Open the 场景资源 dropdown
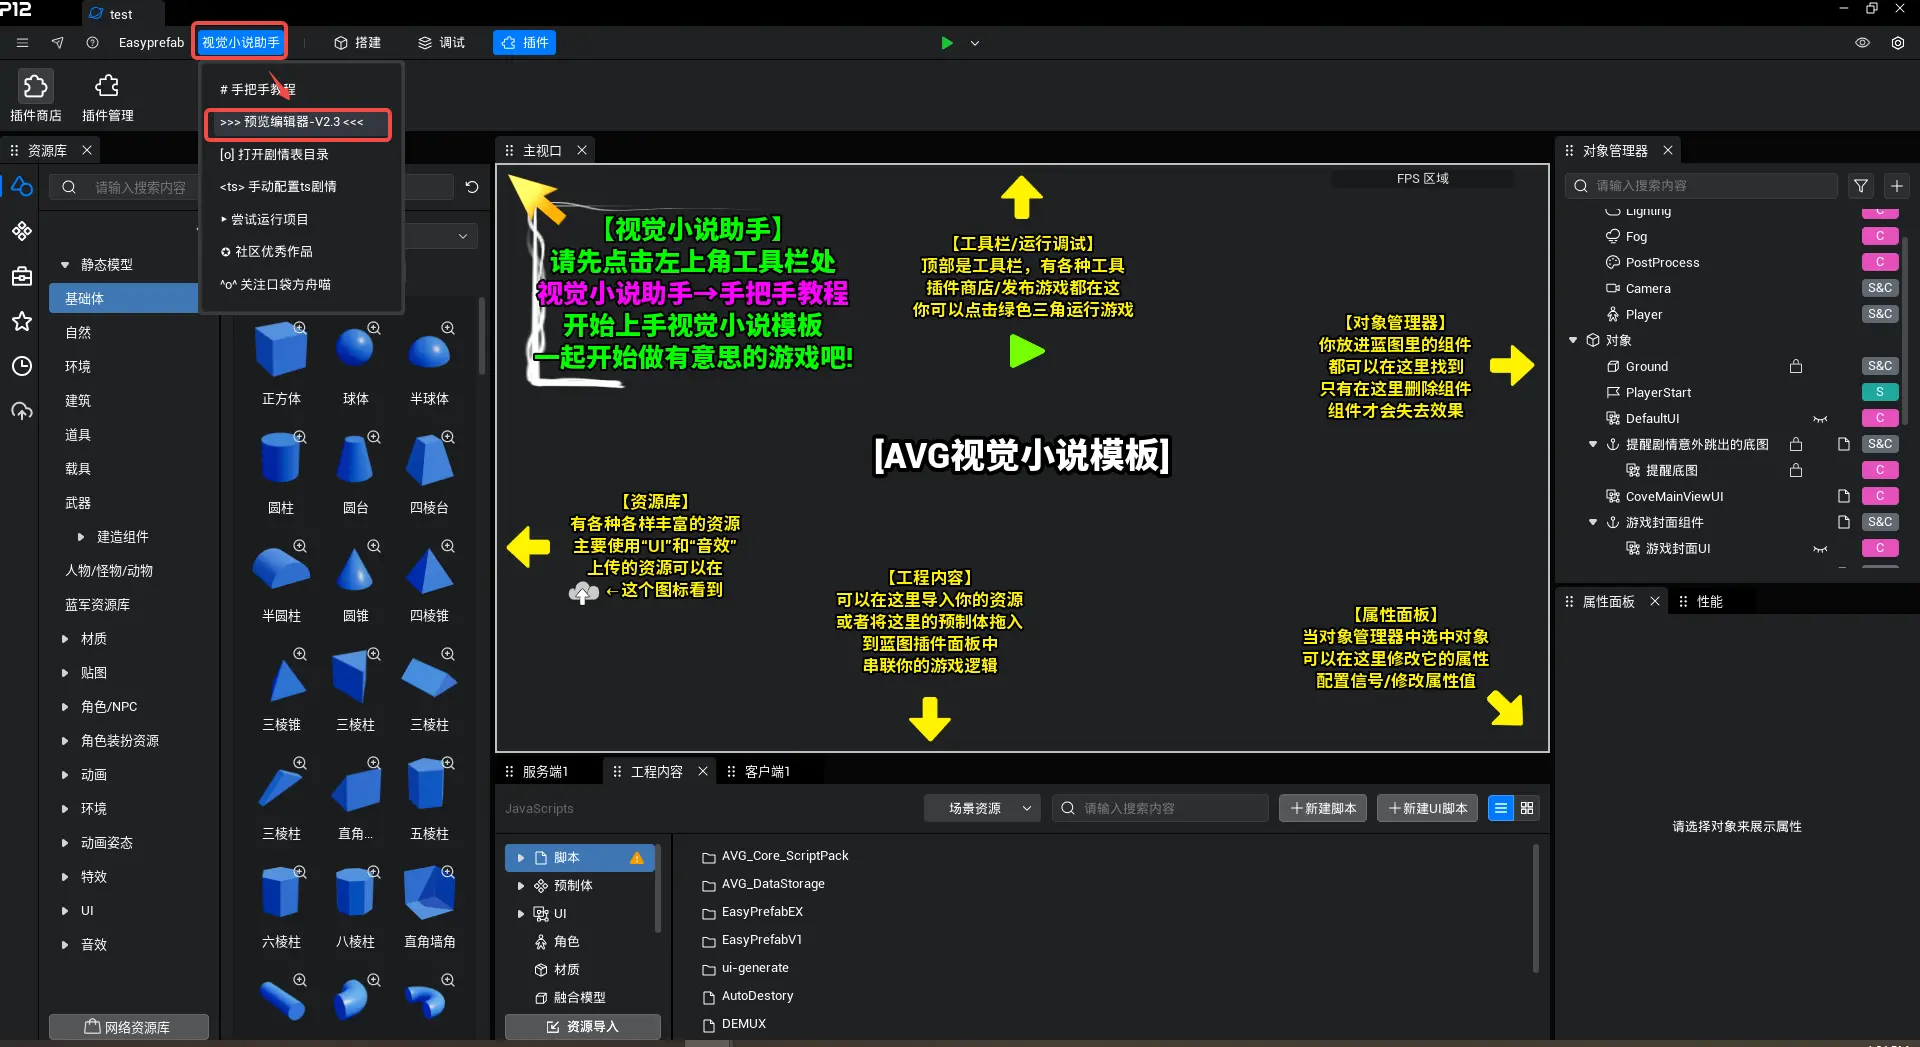Screen dimensions: 1920x1047 pos(982,808)
